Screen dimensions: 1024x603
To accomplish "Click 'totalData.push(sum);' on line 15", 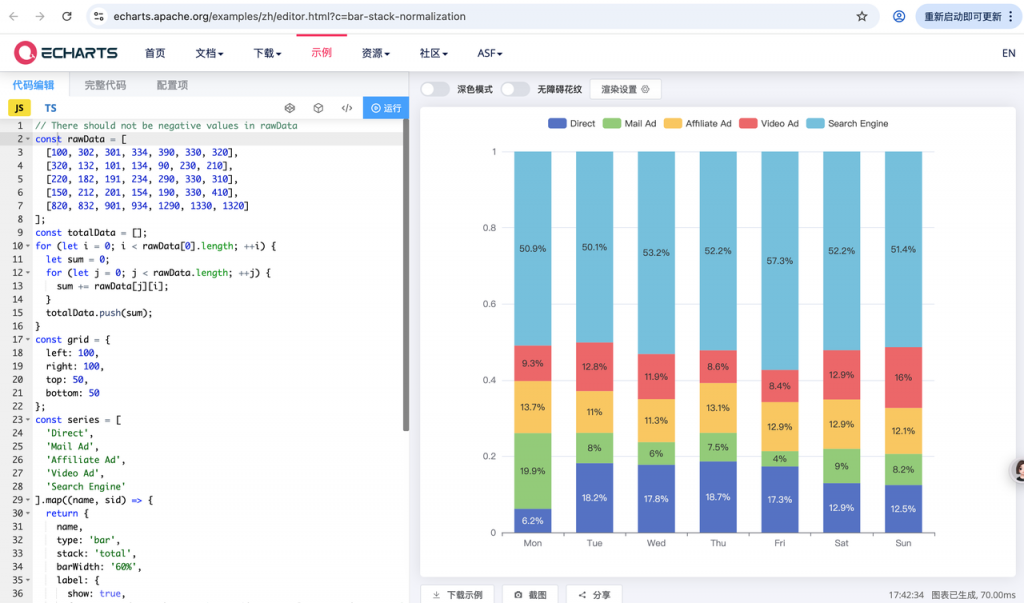I will pyautogui.click(x=99, y=313).
